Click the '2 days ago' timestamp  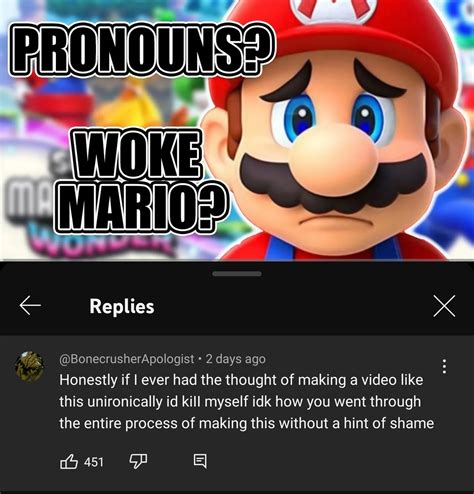pos(235,359)
